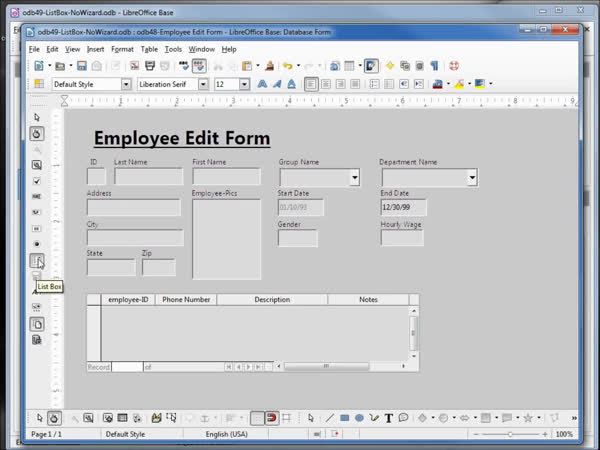Toggle Design Mode in the left sidebar
This screenshot has height=450, width=600.
[37, 134]
